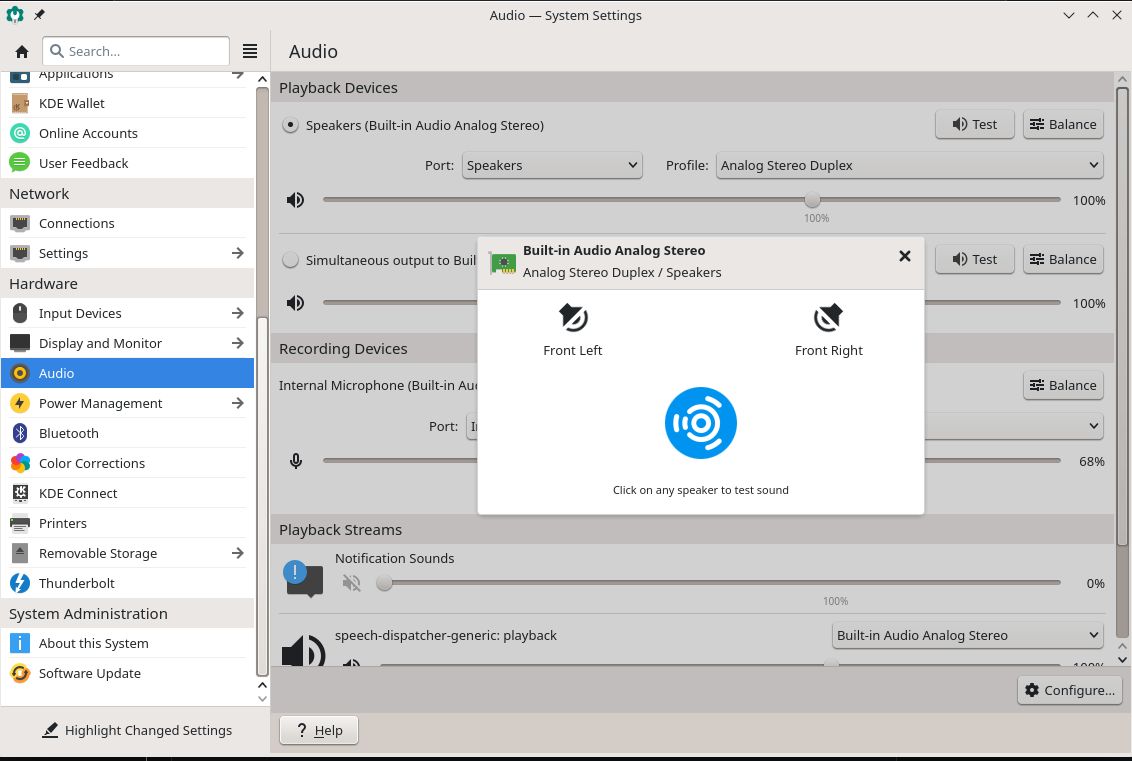The width and height of the screenshot is (1132, 761).
Task: Adjust the Notification Sounds volume slider handle
Action: (384, 583)
